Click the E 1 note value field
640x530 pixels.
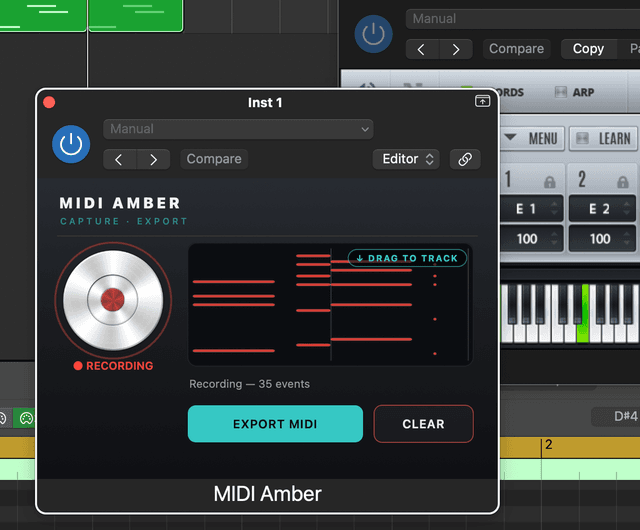pyautogui.click(x=532, y=209)
